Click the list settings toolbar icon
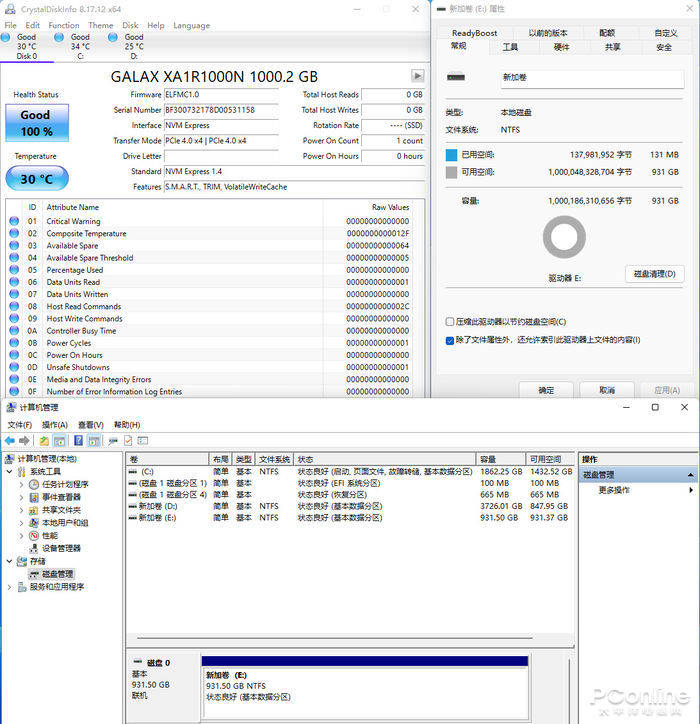700x724 pixels. point(143,440)
